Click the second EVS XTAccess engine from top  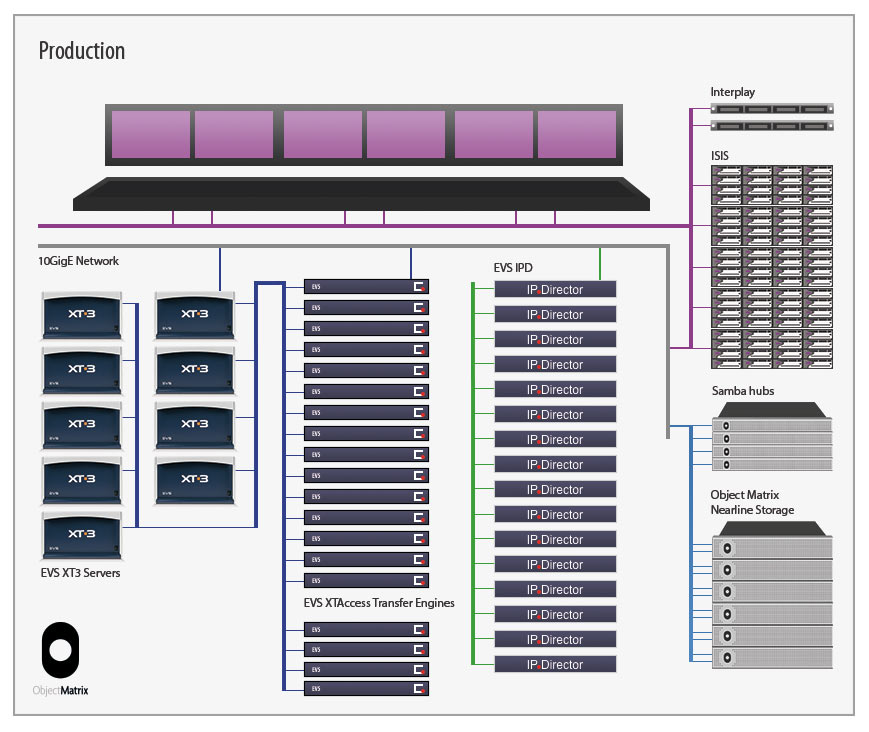(x=366, y=308)
